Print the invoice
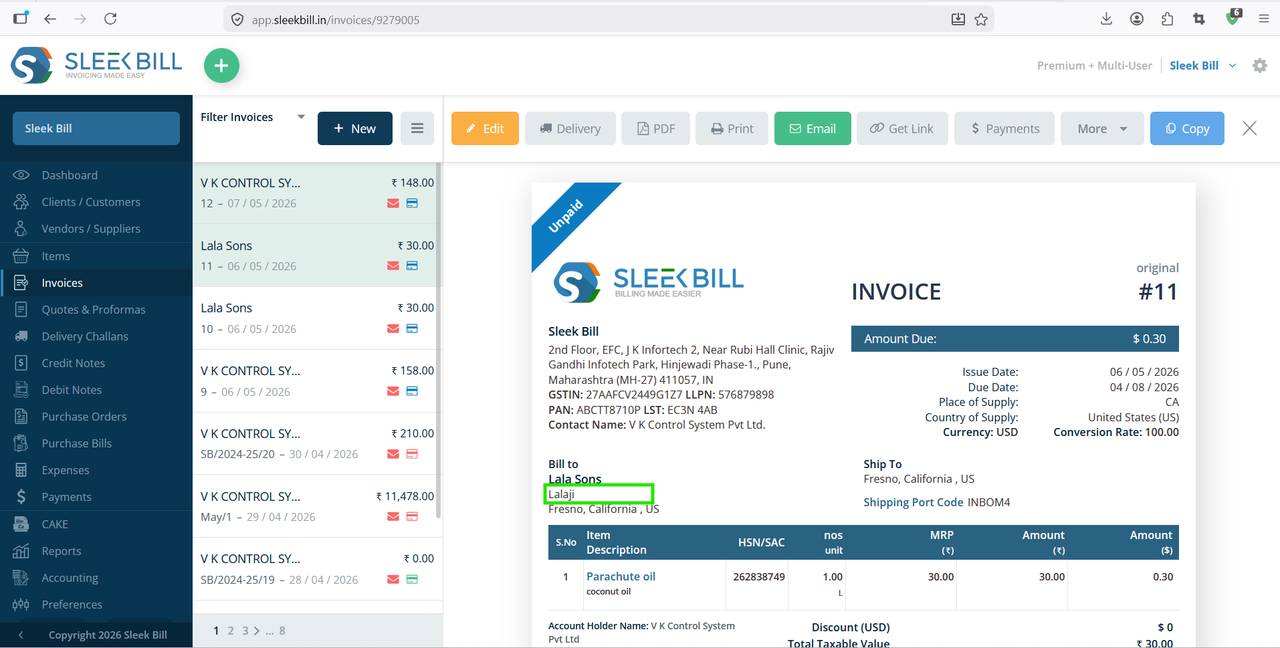The width and height of the screenshot is (1280, 648). pos(732,128)
